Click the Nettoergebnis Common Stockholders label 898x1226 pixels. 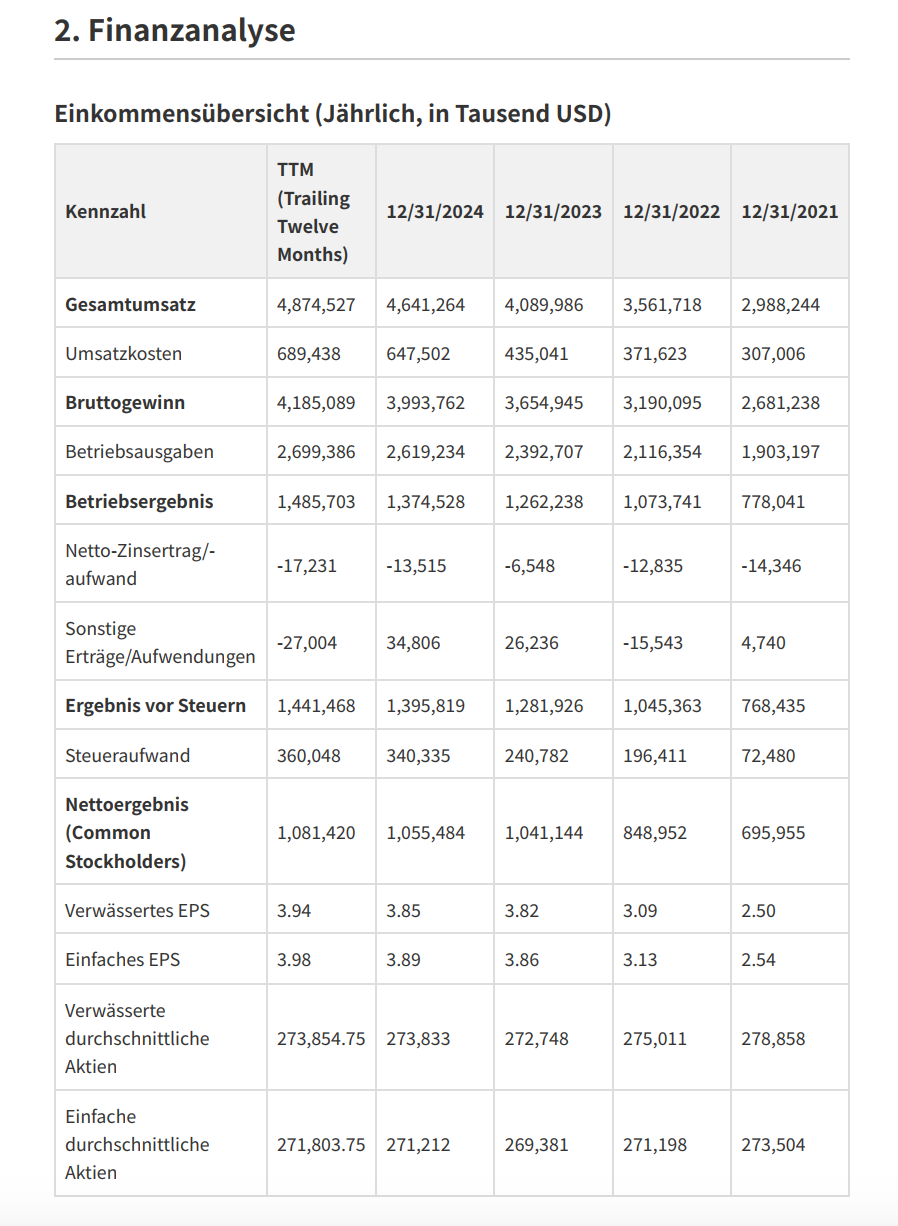127,833
